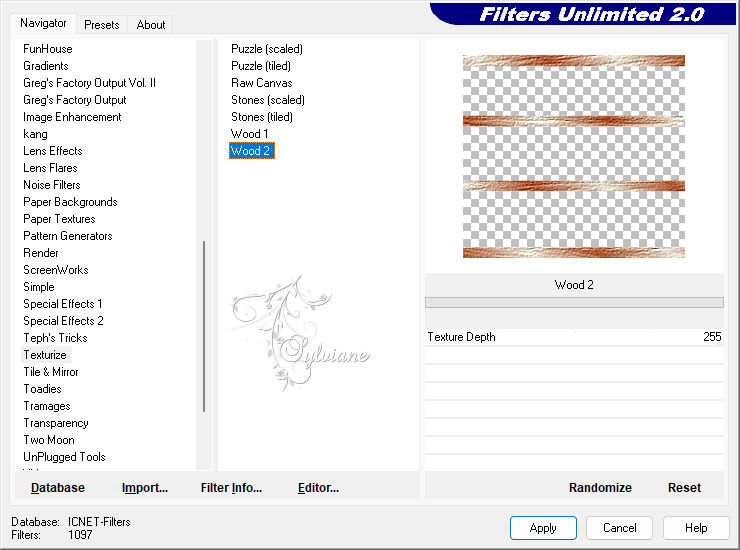Choose Puzzle (tiled) filter
The image size is (740, 550).
coord(261,66)
